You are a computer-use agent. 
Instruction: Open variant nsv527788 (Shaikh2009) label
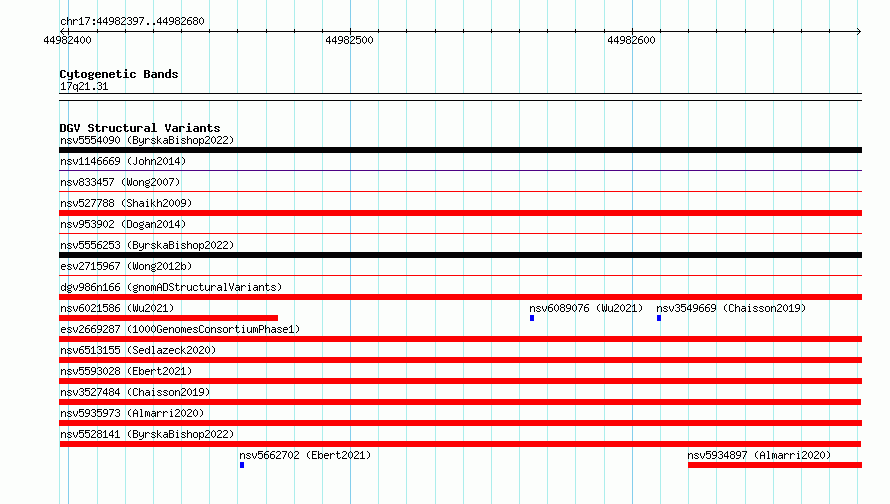(126, 203)
